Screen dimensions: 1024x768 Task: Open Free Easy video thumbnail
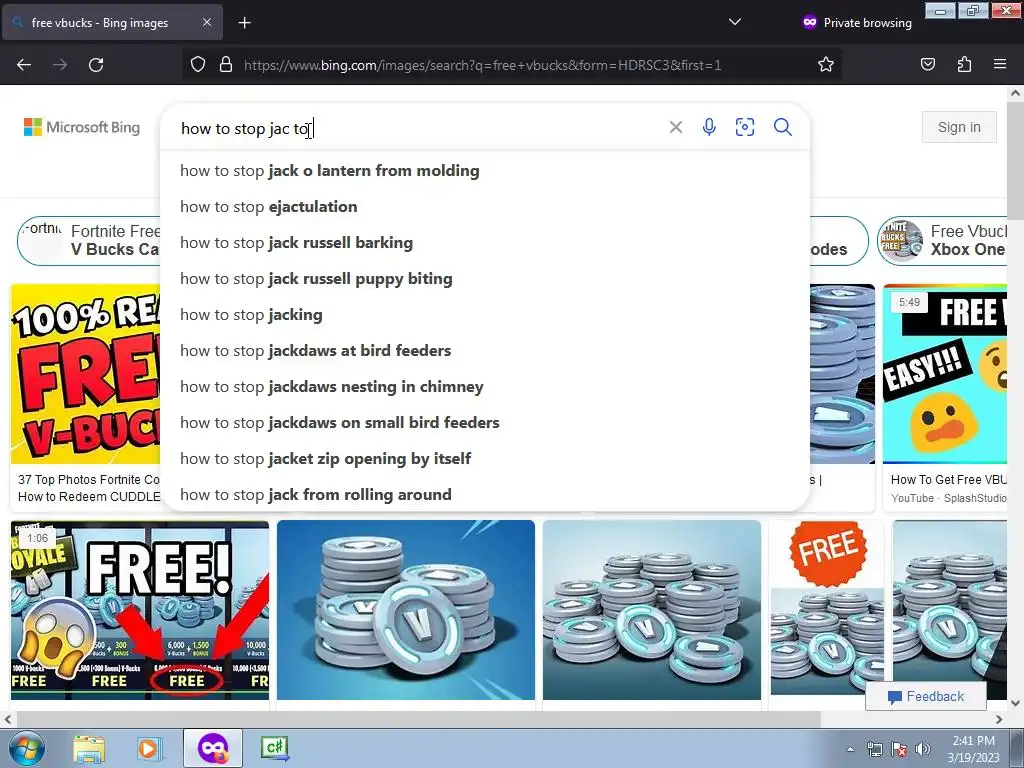click(x=944, y=374)
